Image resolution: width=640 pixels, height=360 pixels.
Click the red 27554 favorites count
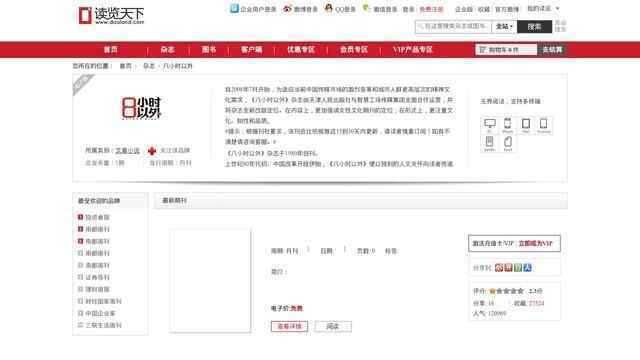tap(536, 303)
